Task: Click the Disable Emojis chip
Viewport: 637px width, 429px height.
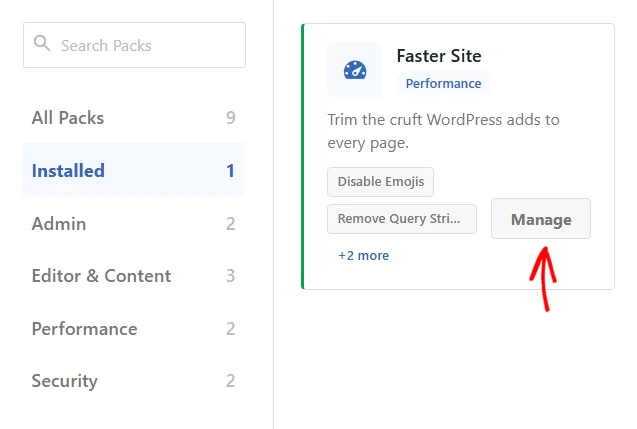Action: click(381, 182)
